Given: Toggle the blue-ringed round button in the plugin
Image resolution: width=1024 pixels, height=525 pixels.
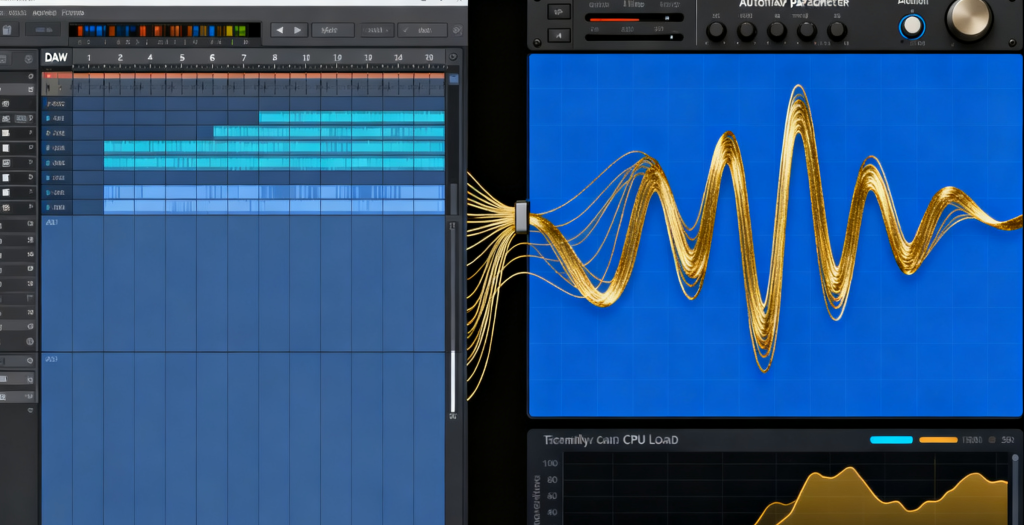Looking at the screenshot, I should (912, 27).
